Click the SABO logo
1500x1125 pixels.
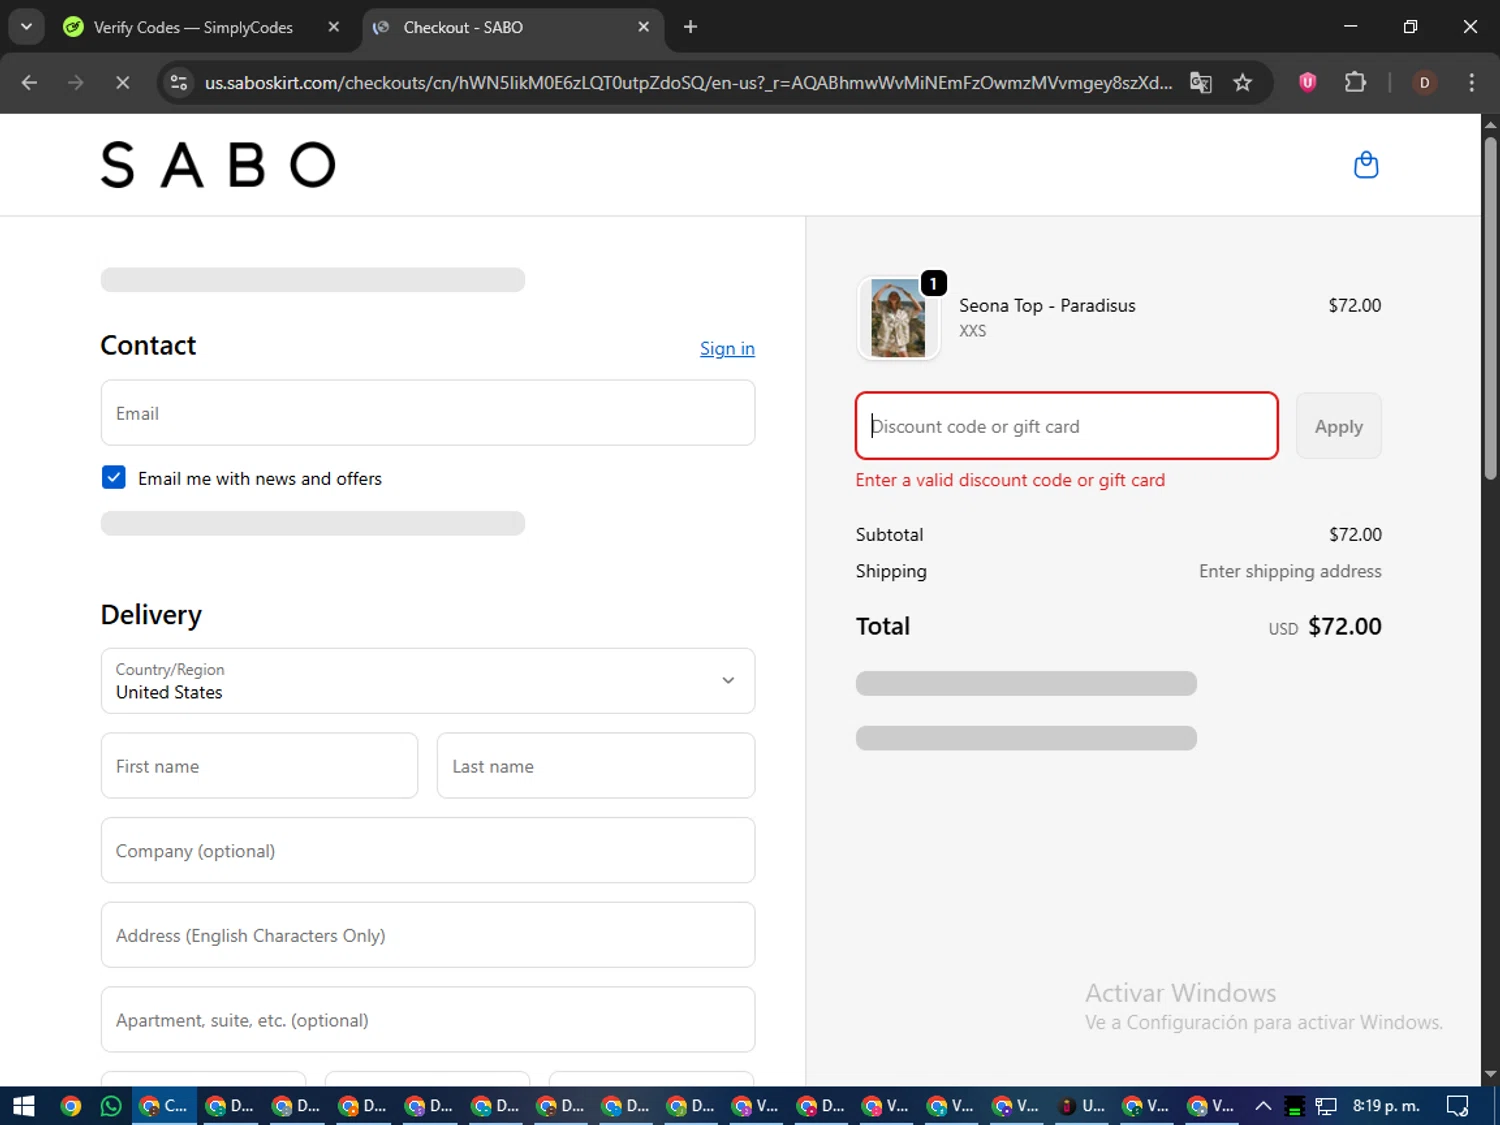point(218,165)
